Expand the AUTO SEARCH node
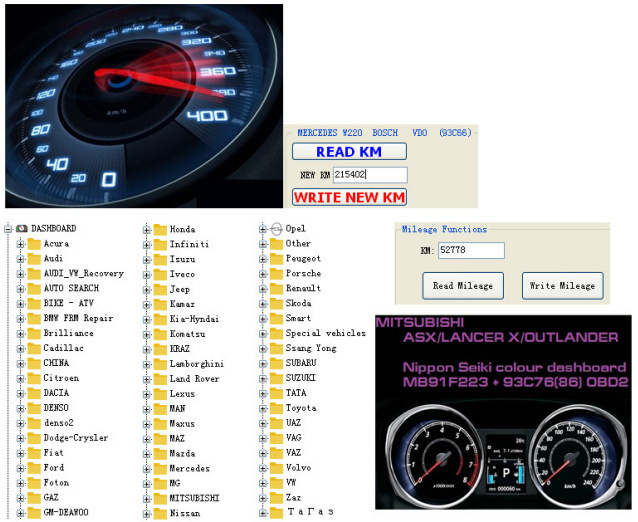 (20, 289)
